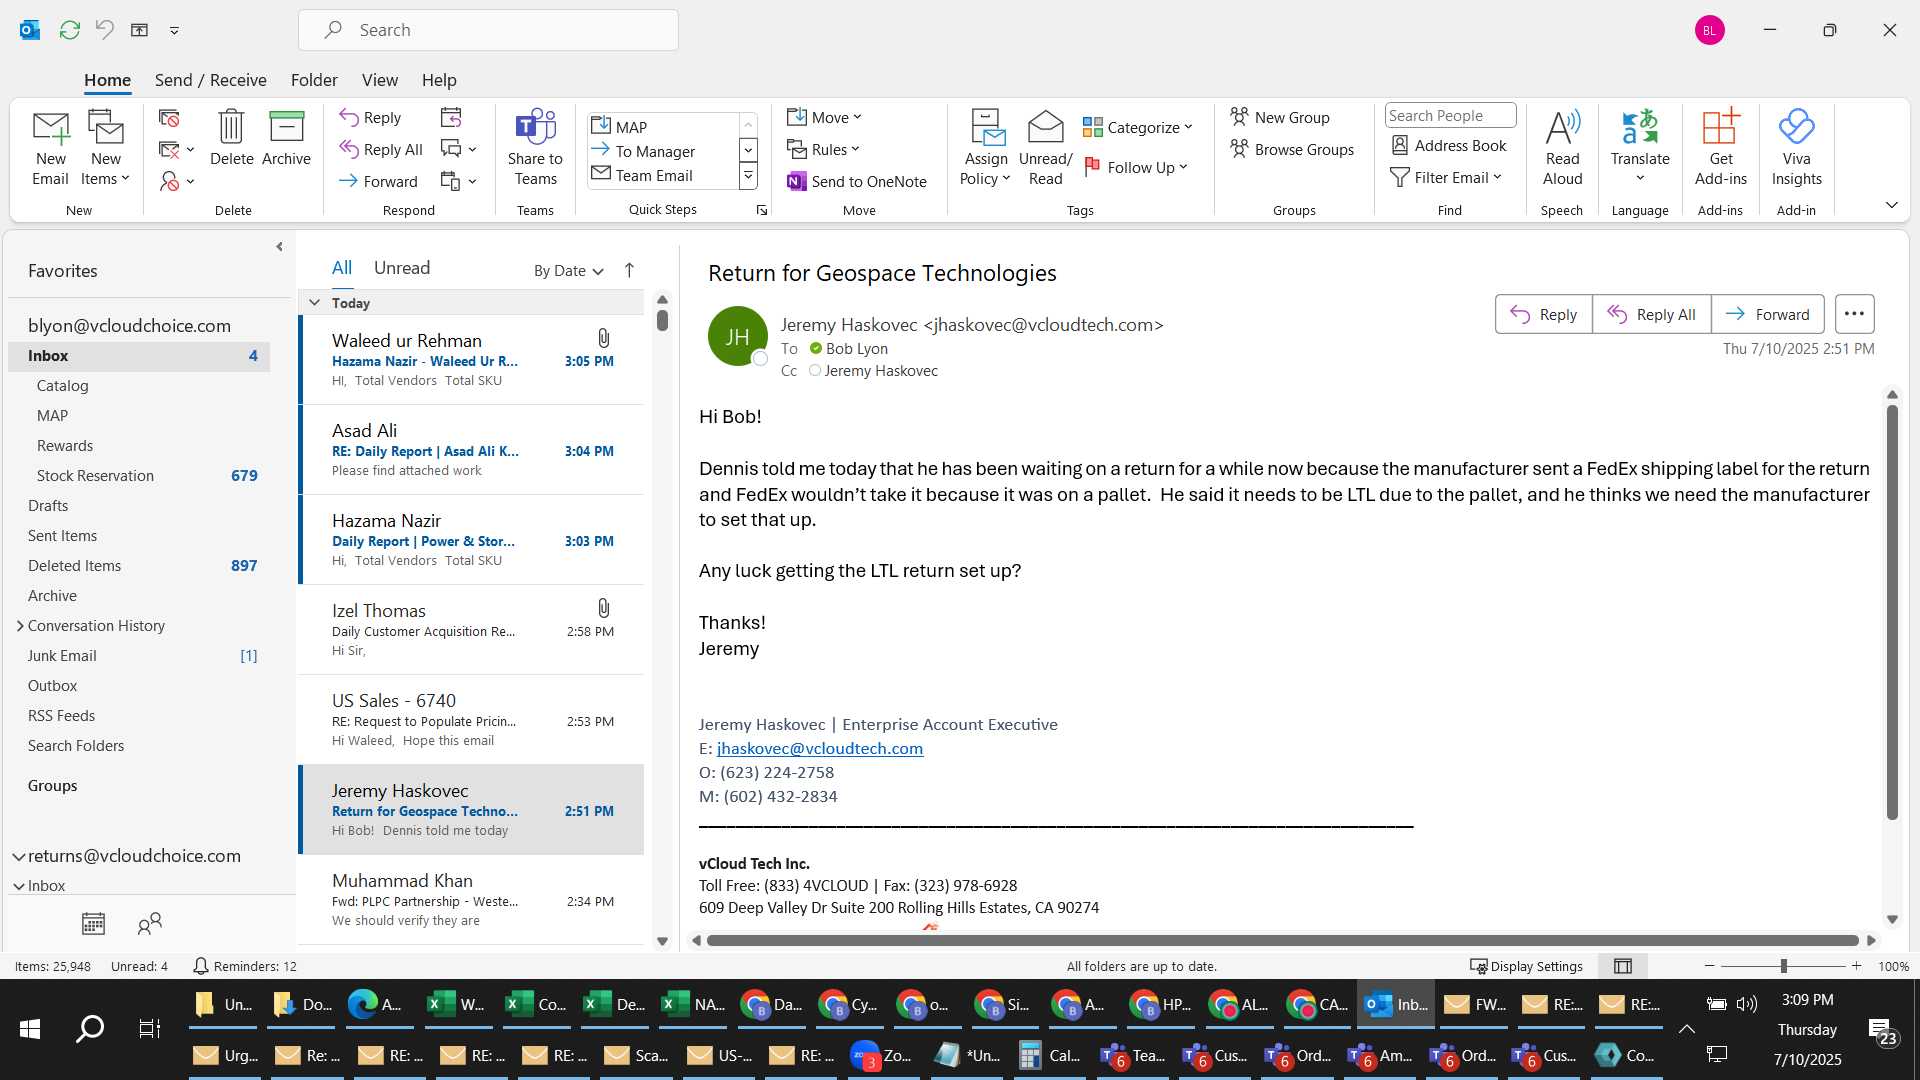This screenshot has height=1080, width=1920.
Task: Open the Help ribbon tab
Action: click(438, 80)
